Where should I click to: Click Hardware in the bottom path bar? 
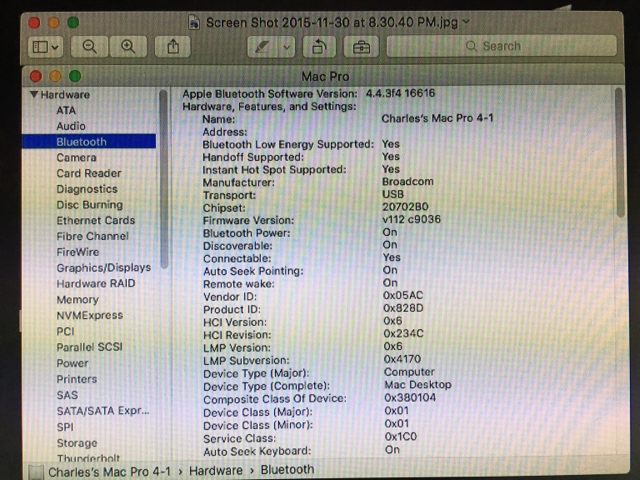(x=216, y=471)
